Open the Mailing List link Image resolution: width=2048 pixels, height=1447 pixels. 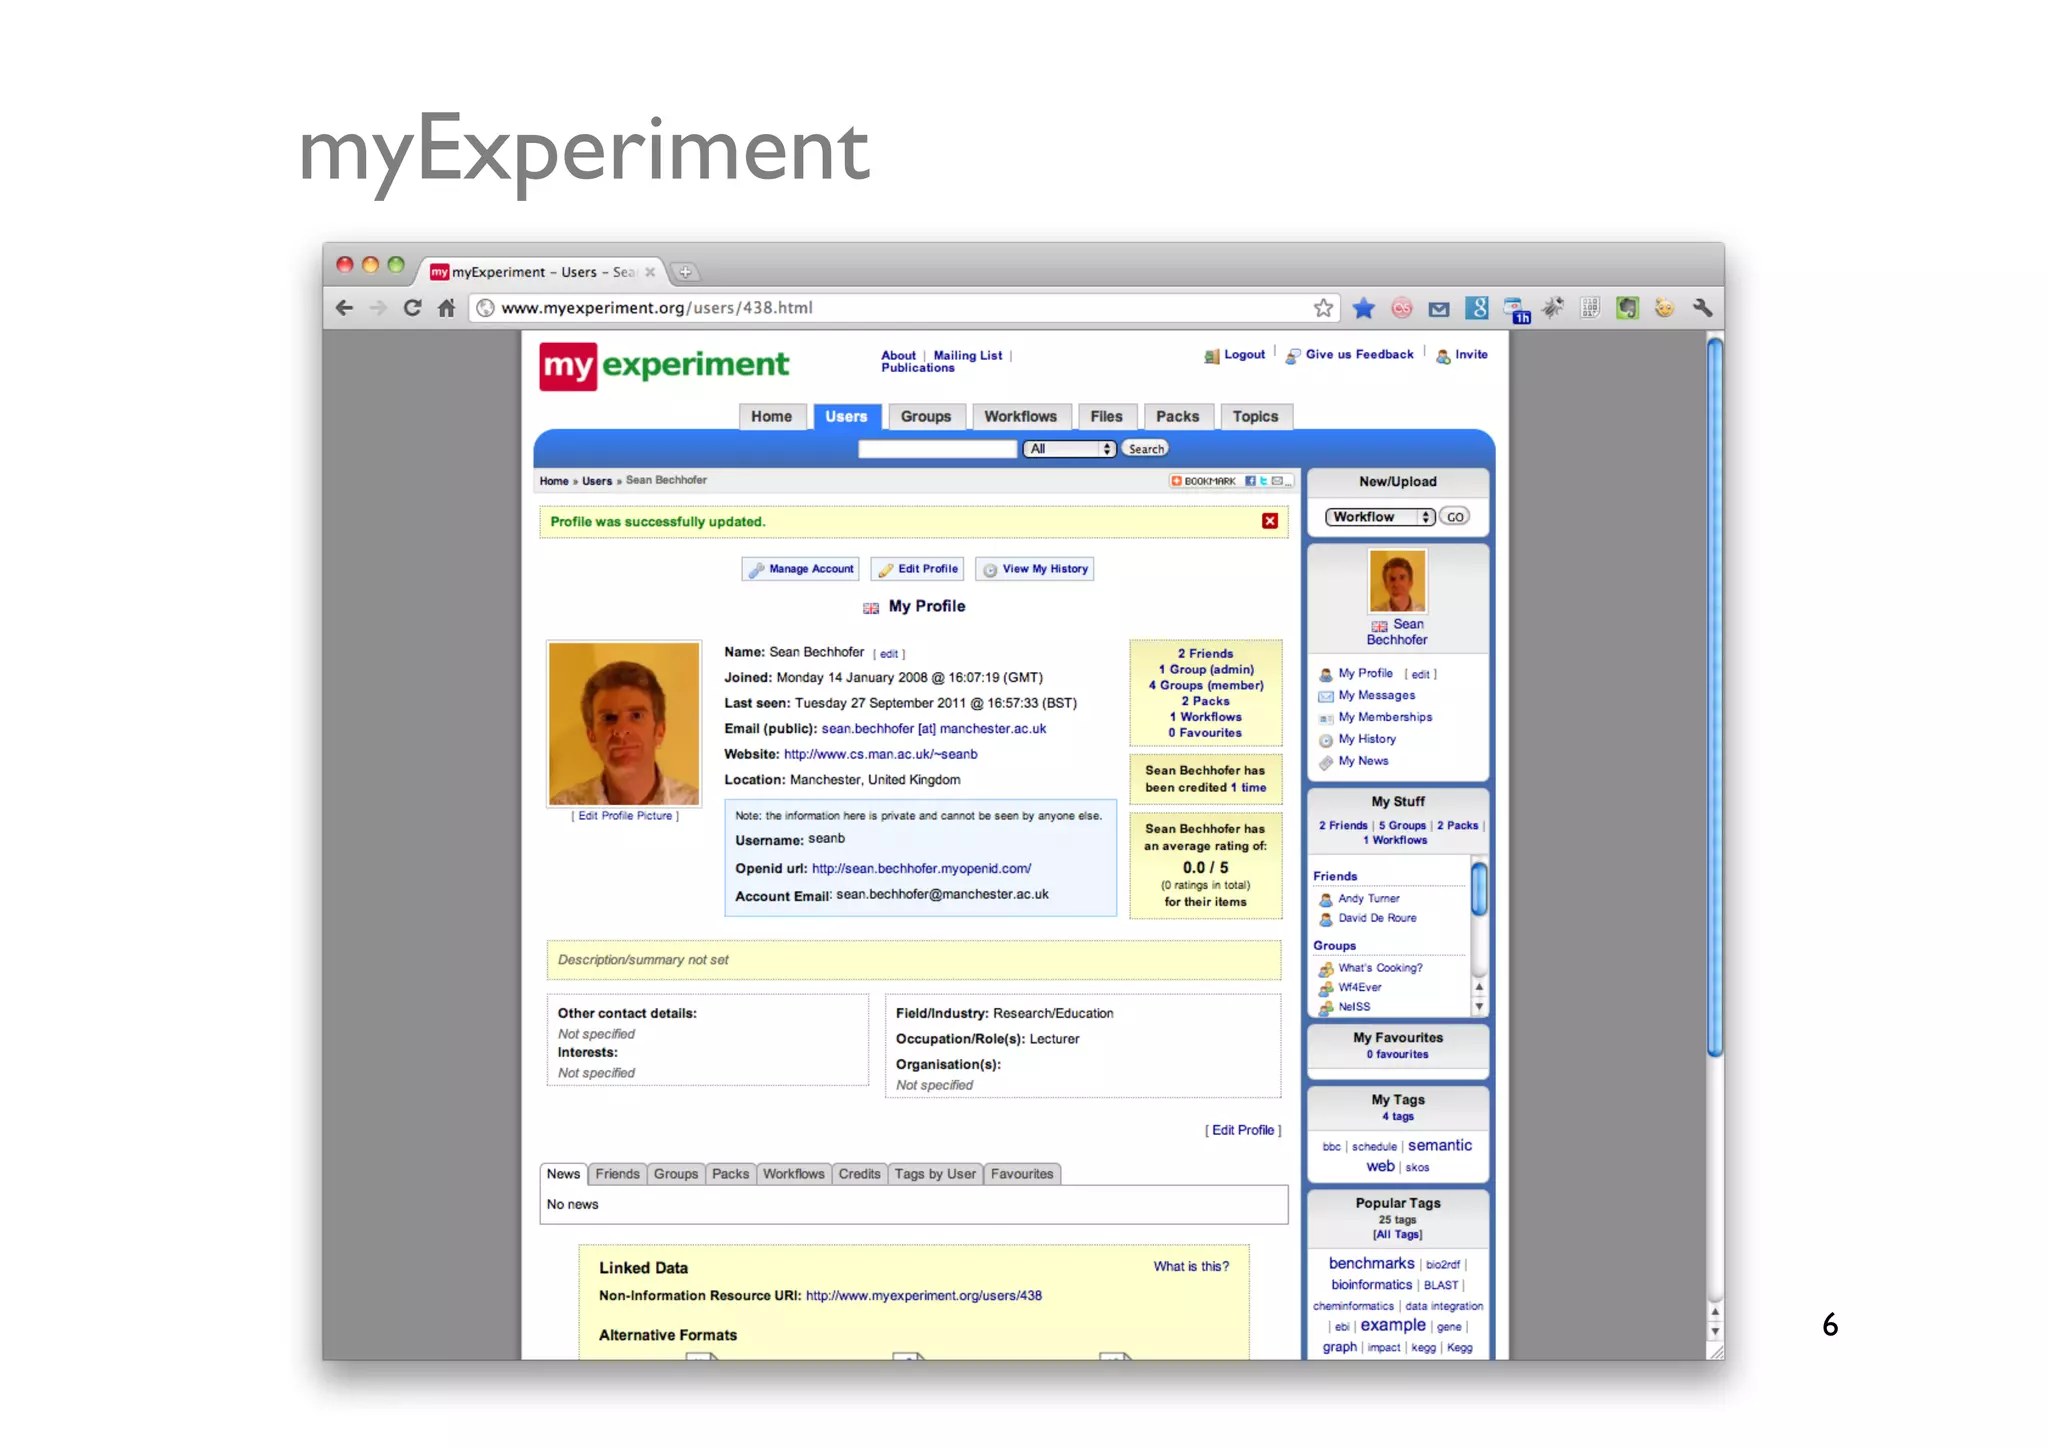pos(968,355)
